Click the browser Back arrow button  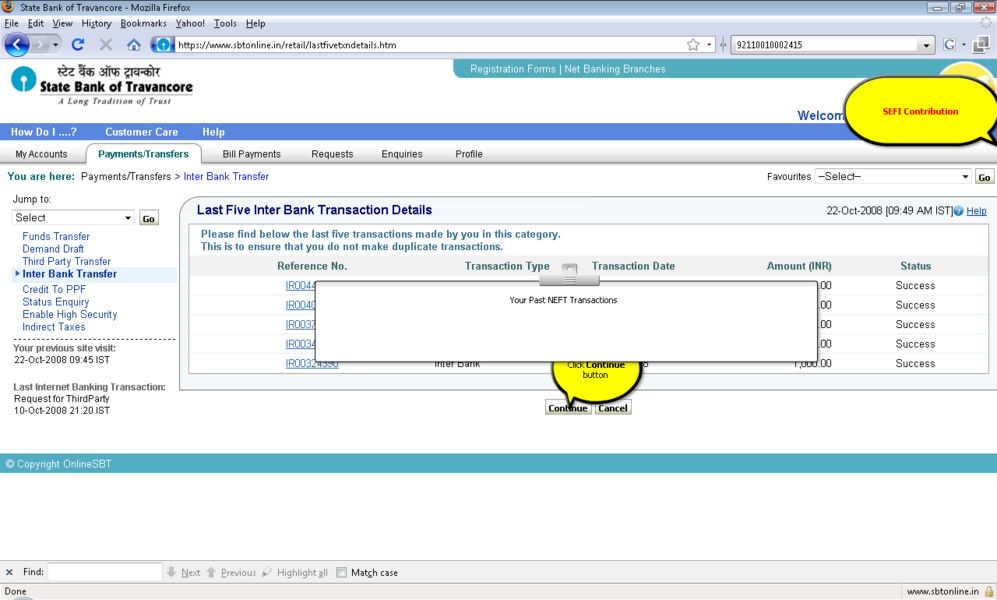click(x=17, y=45)
